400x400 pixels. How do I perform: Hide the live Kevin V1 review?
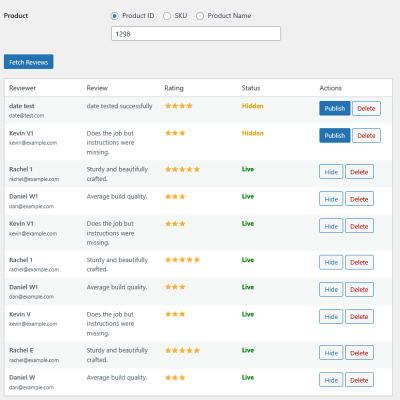tap(331, 226)
